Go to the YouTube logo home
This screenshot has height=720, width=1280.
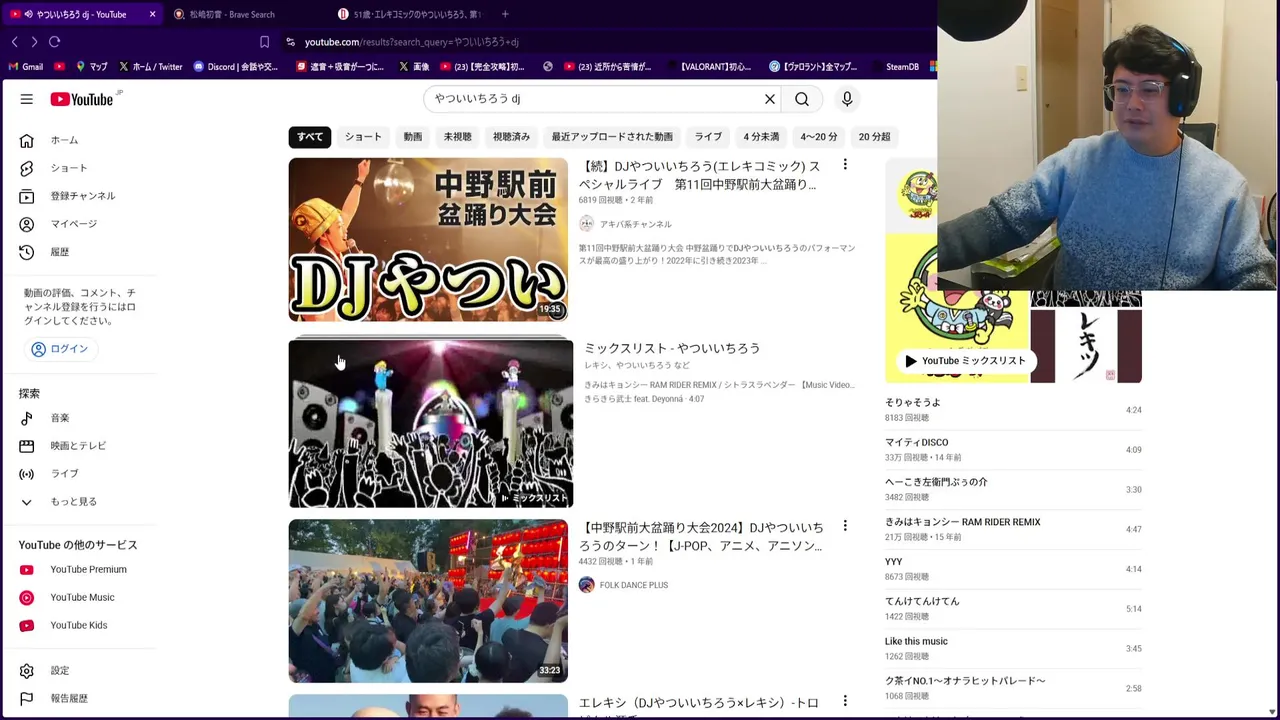coord(82,99)
